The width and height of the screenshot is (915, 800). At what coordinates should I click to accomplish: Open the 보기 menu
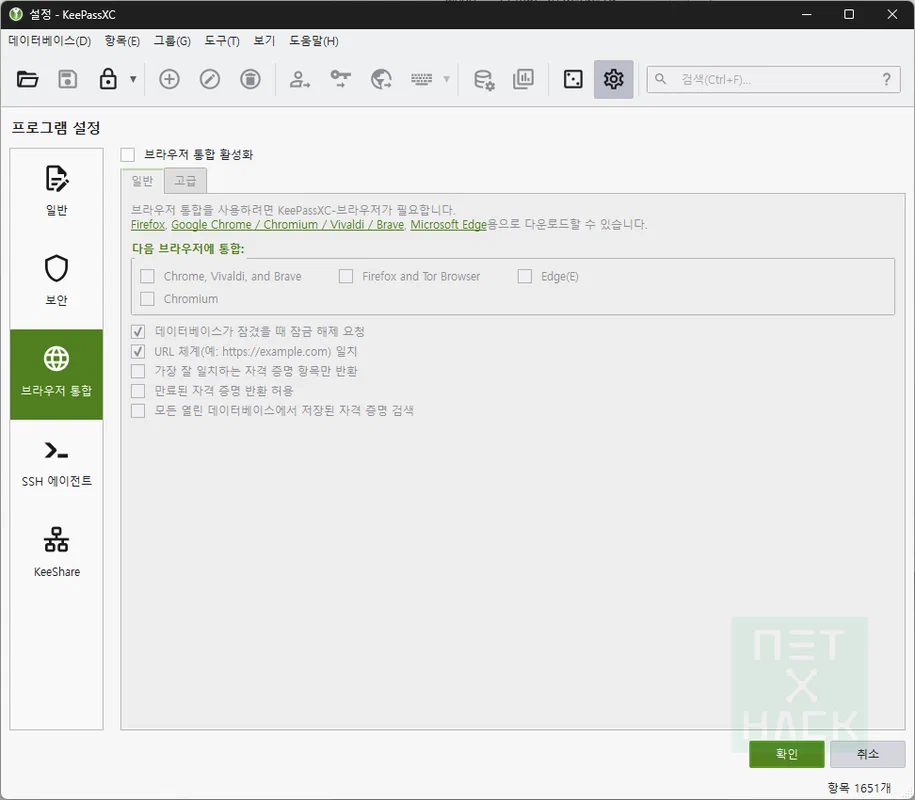pos(264,41)
